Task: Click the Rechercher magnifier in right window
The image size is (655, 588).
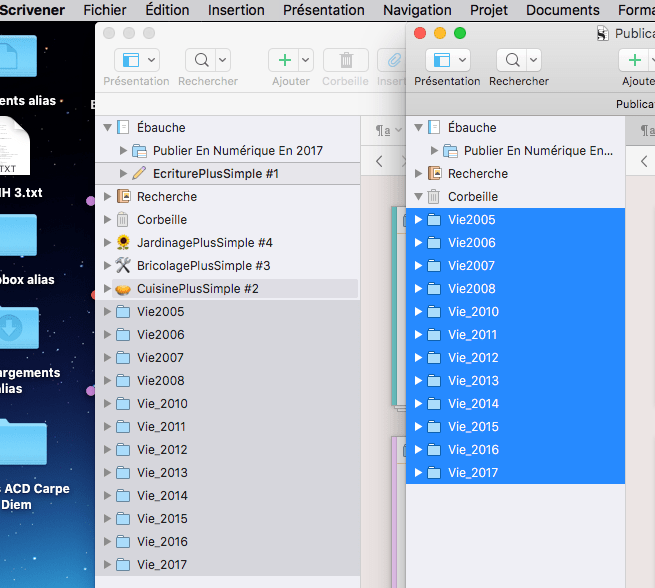Action: [510, 61]
